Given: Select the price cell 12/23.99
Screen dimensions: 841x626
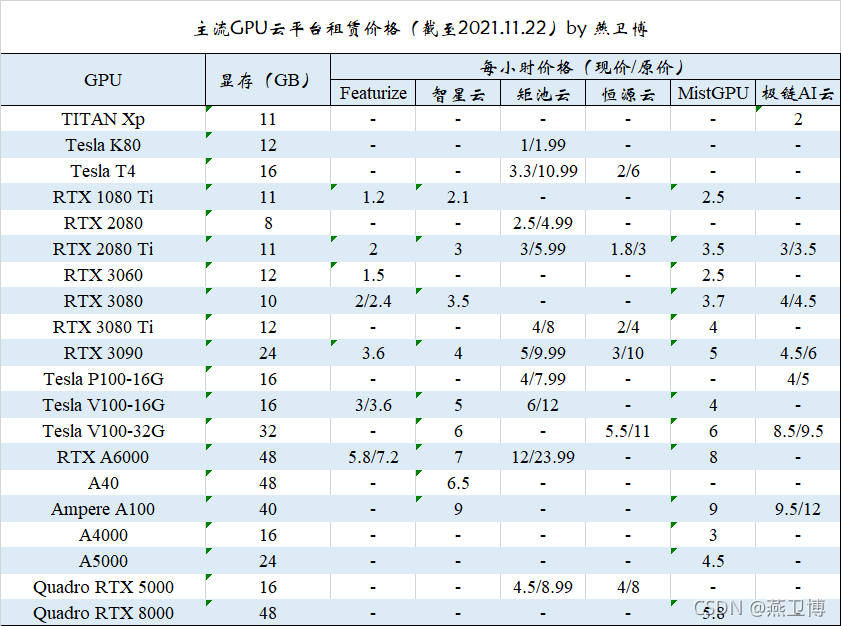Looking at the screenshot, I should point(543,457).
